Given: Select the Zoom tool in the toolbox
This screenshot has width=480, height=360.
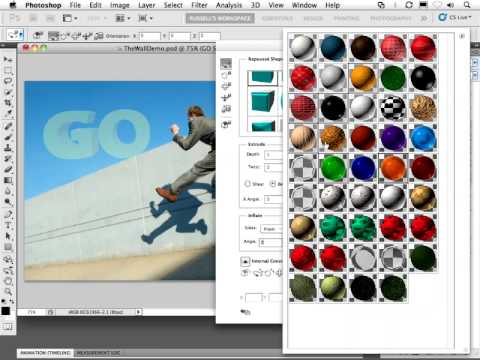Looking at the screenshot, I should [8, 292].
